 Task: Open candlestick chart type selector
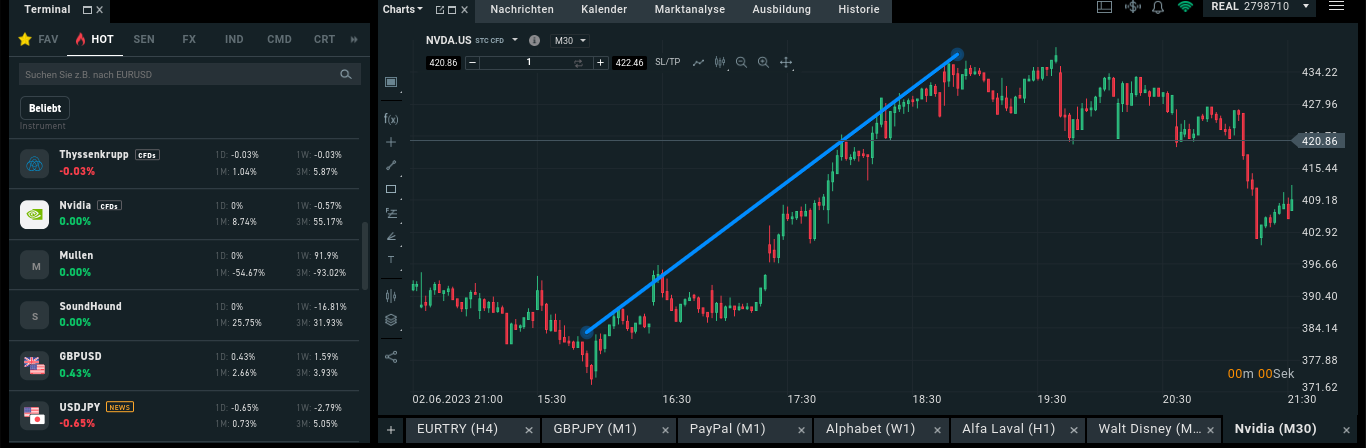(x=720, y=62)
